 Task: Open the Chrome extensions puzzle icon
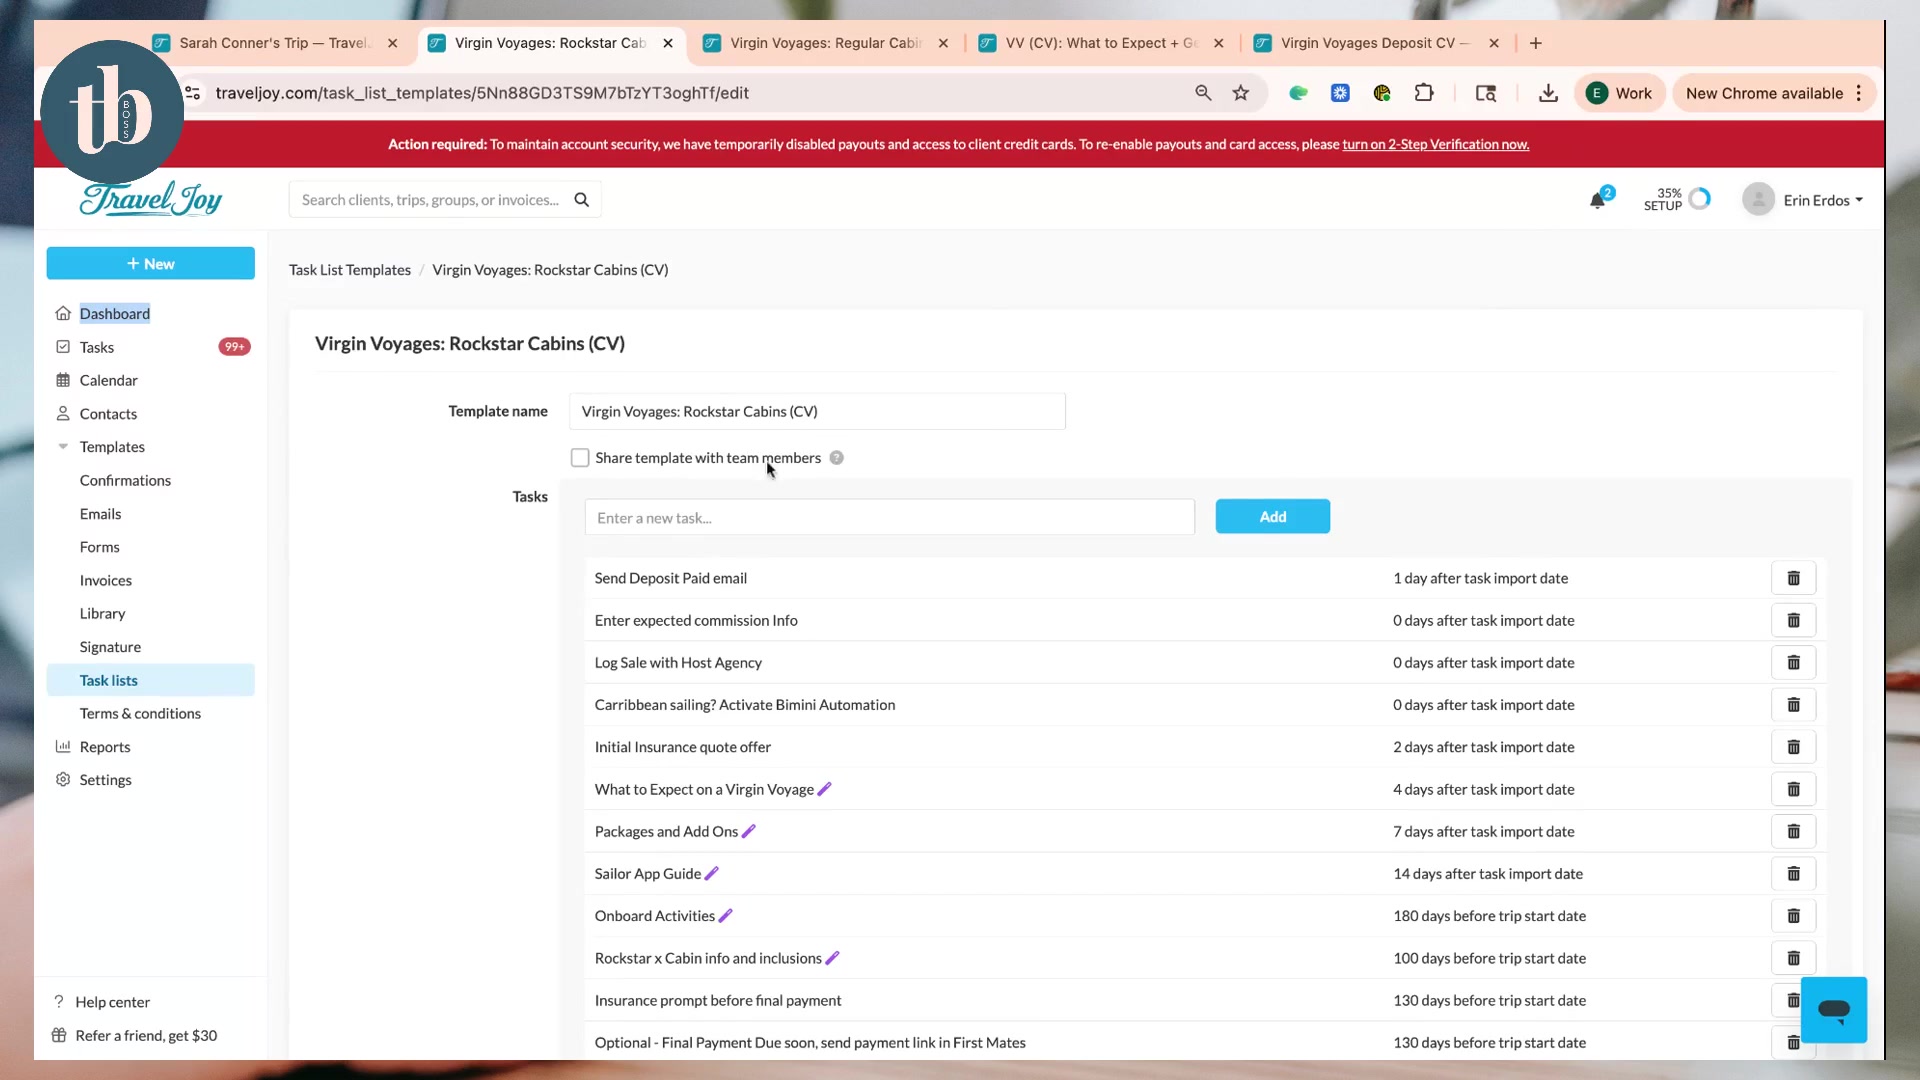click(1424, 93)
